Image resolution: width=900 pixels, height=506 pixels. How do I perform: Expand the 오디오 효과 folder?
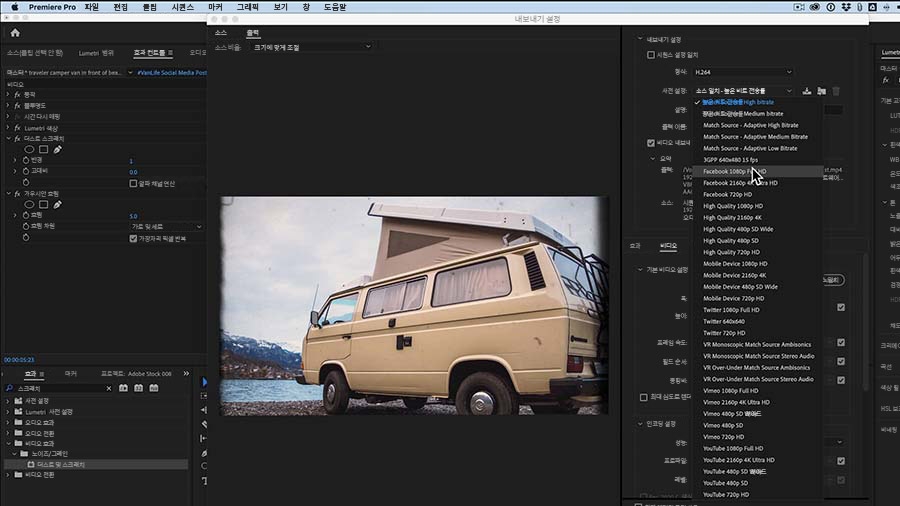8,422
